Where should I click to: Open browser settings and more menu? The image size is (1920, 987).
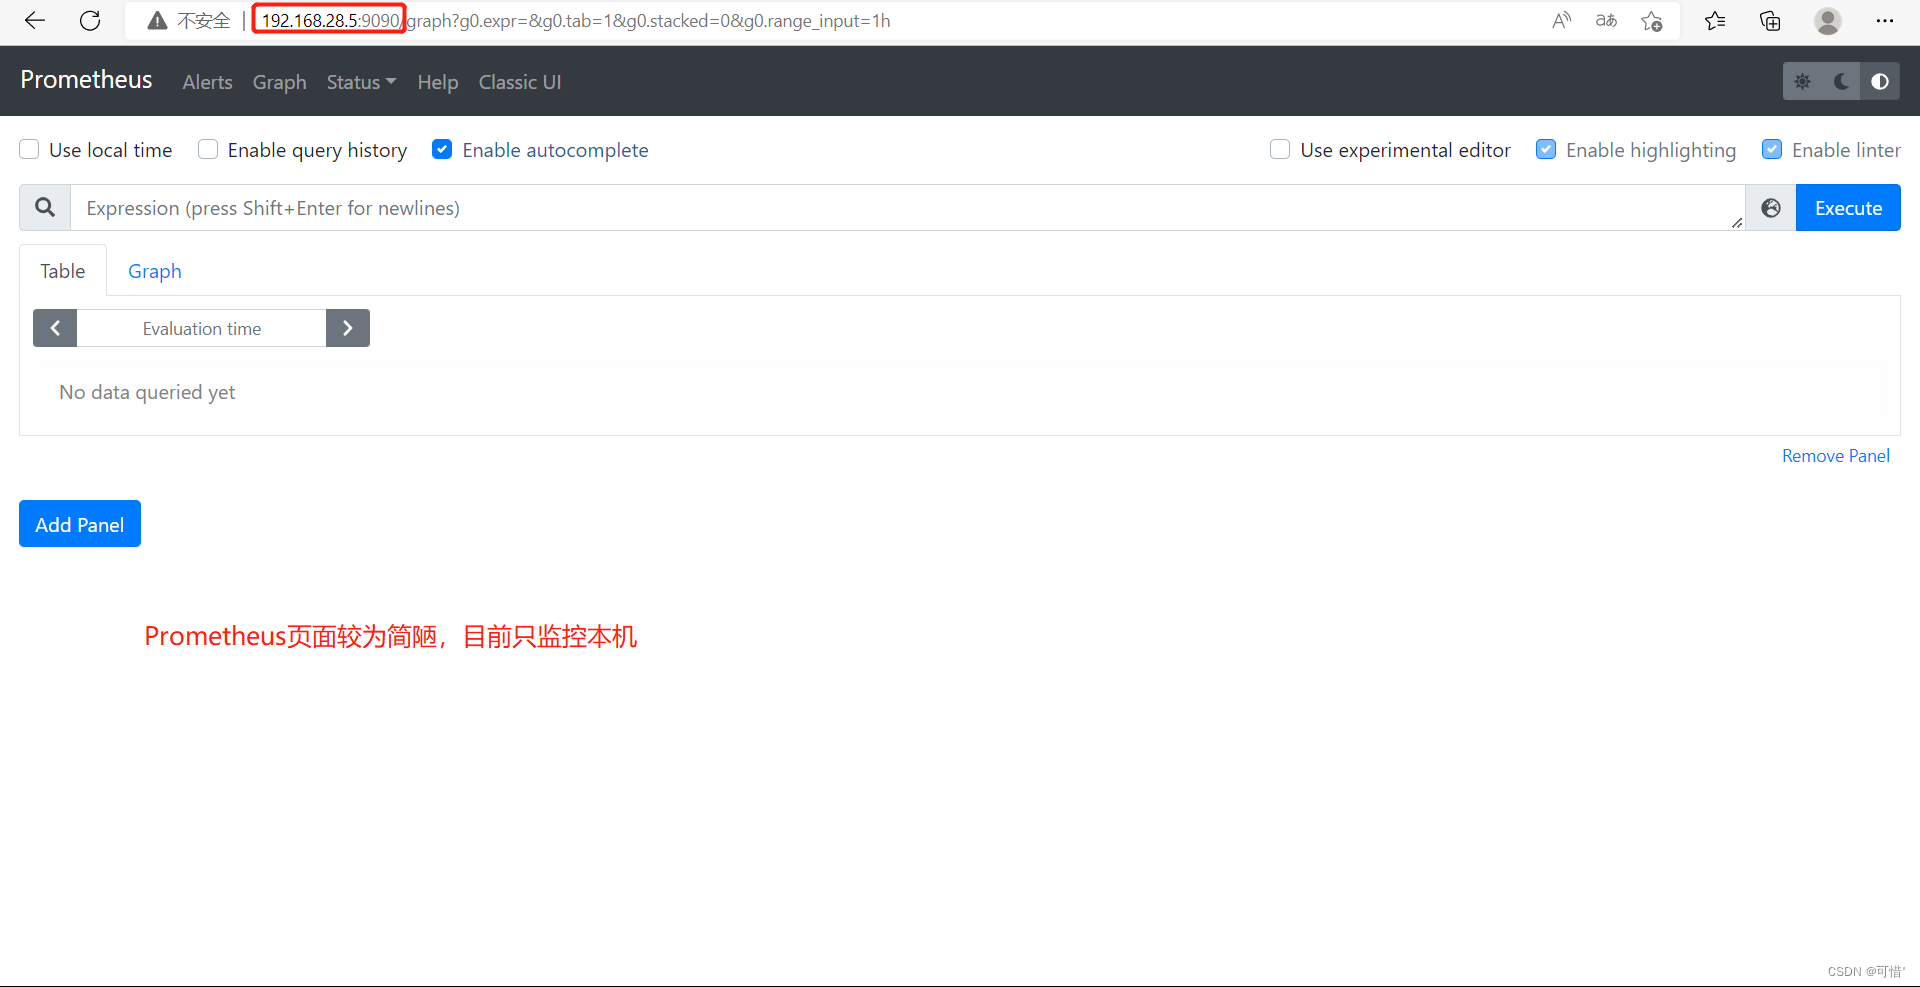(1885, 21)
